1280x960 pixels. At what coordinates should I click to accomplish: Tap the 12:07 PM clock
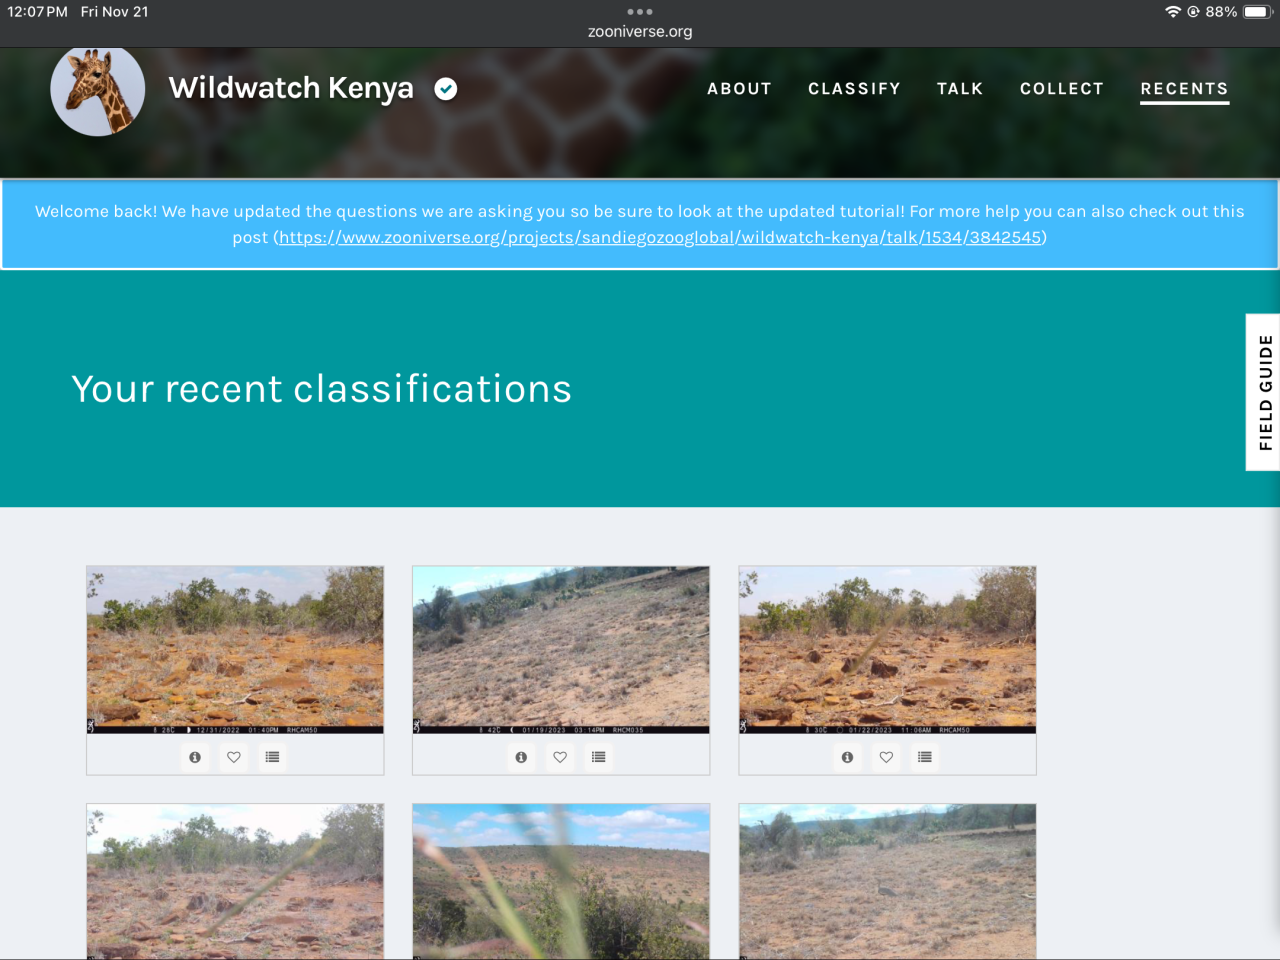point(38,12)
